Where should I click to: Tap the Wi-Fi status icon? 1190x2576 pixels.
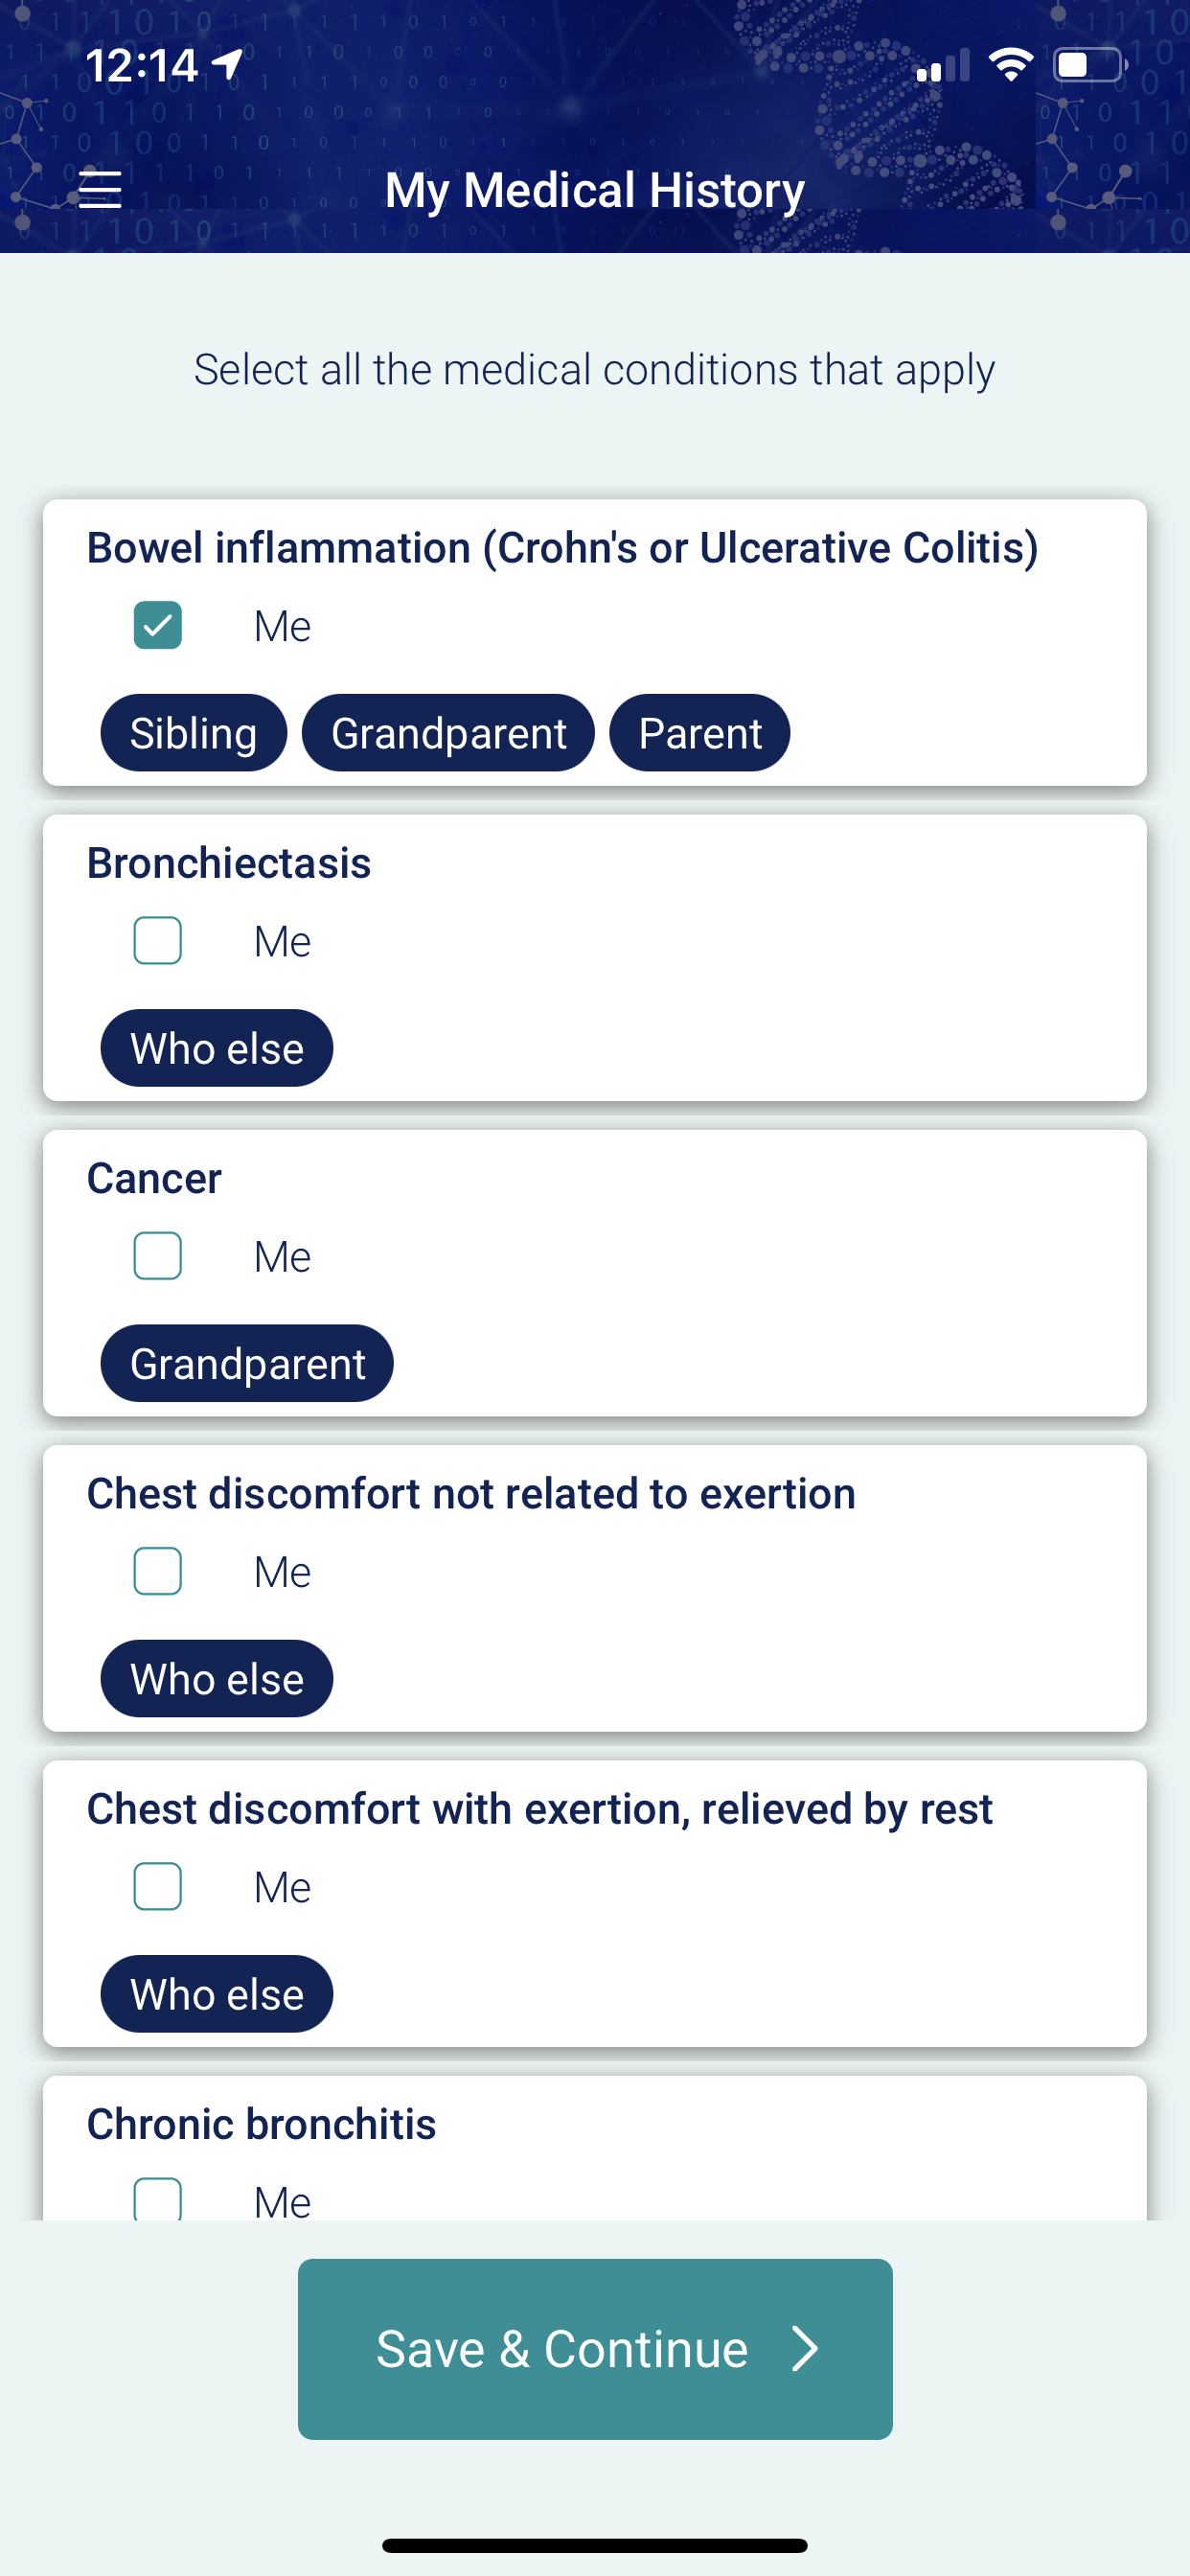pos(1010,65)
